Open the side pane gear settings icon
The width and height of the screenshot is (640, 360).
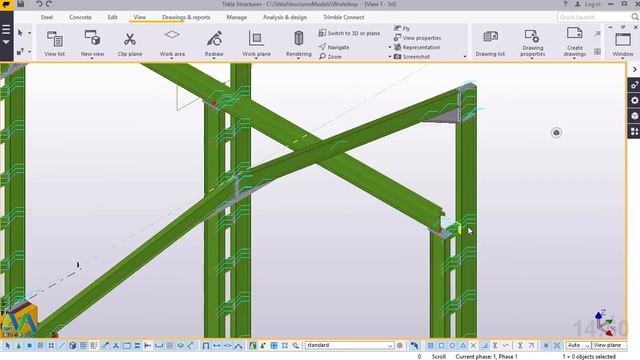pyautogui.click(x=634, y=100)
